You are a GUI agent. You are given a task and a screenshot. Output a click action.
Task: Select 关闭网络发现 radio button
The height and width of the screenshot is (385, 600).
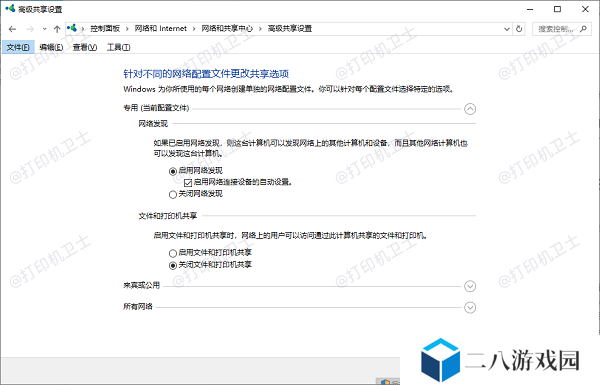(173, 194)
